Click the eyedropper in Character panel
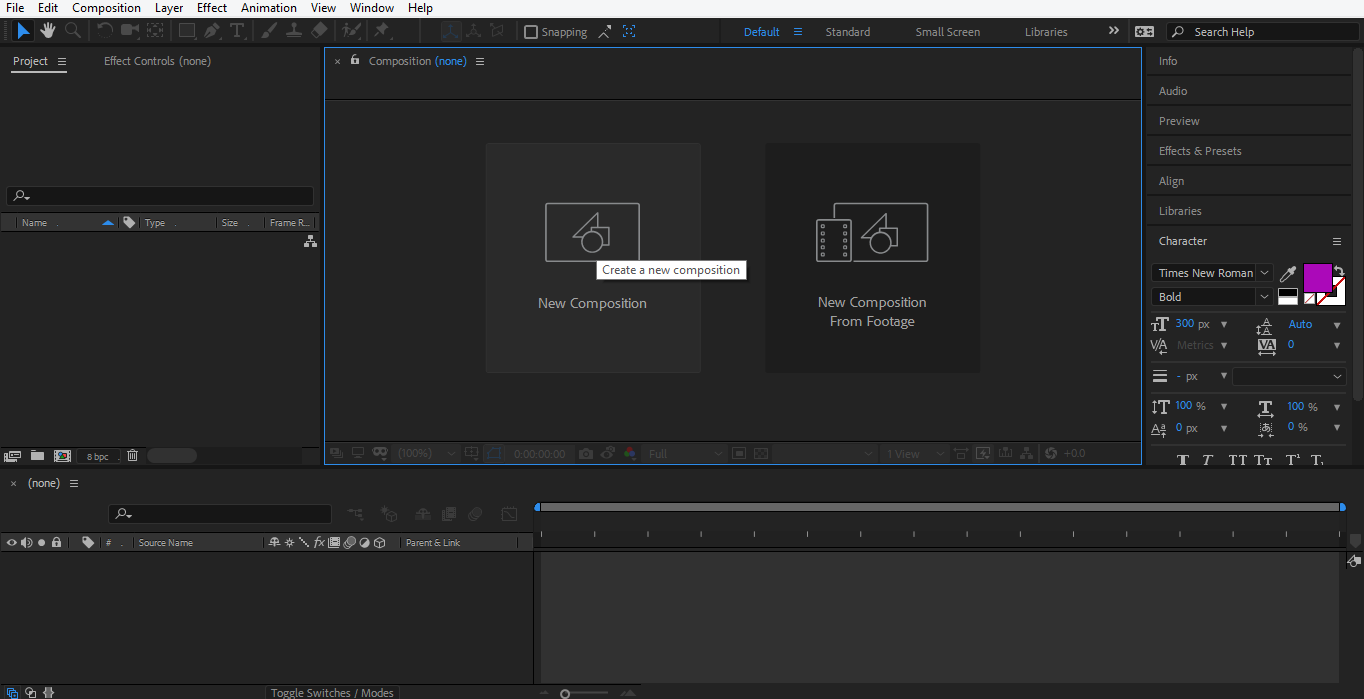Screen dimensions: 1364x699 click(x=1288, y=274)
